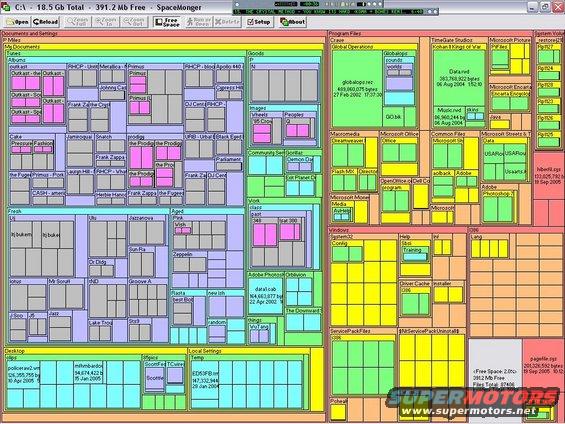Click the Documents and Settings folder label
The width and height of the screenshot is (565, 424).
pos(30,34)
